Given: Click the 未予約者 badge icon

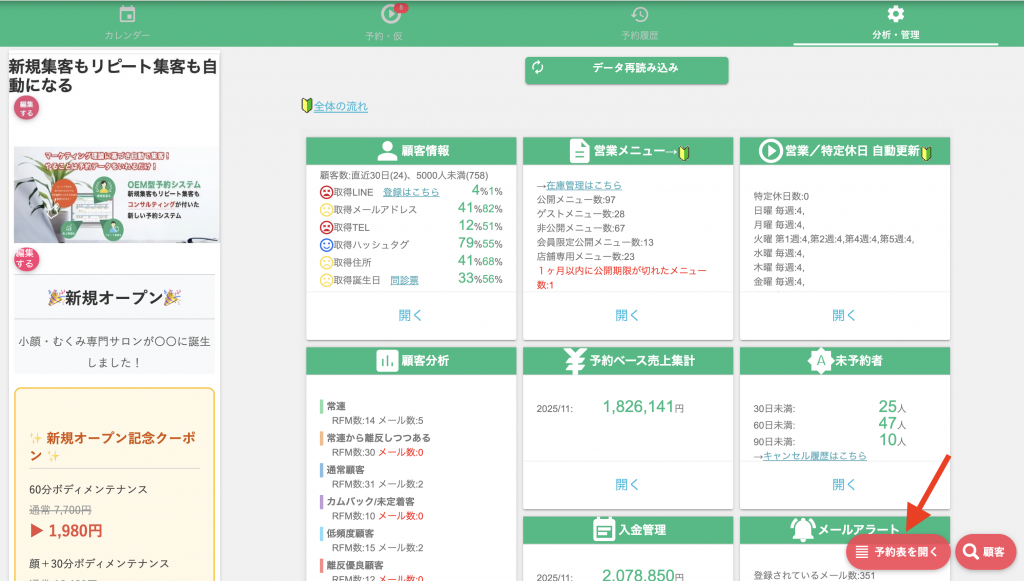Looking at the screenshot, I should coord(820,360).
